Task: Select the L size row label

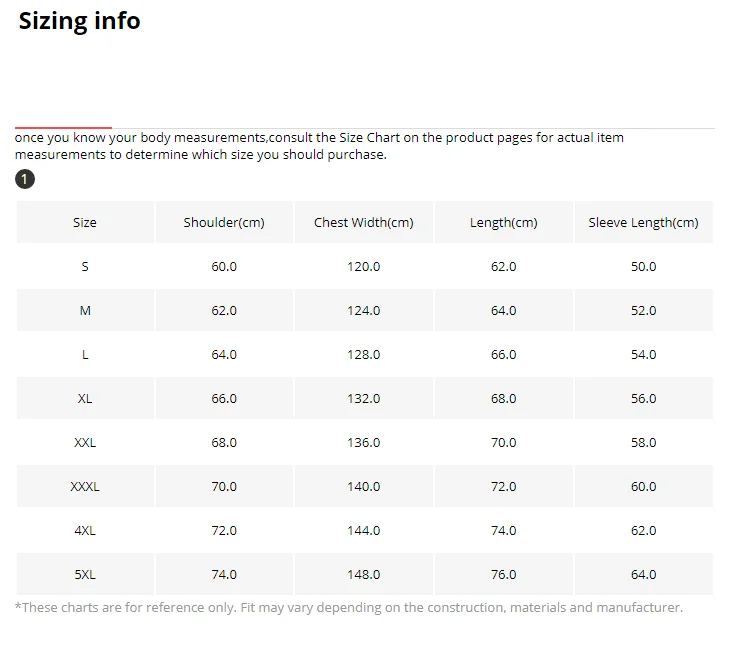Action: [x=85, y=354]
